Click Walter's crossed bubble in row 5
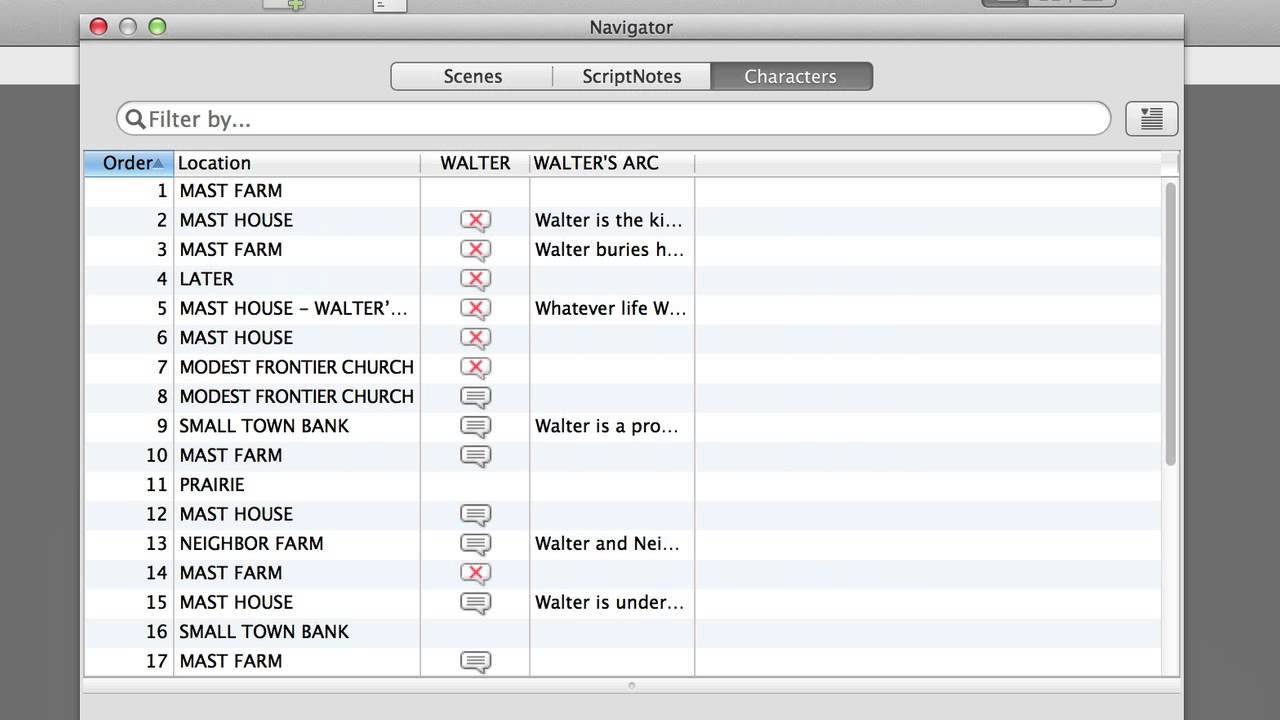Image resolution: width=1280 pixels, height=720 pixels. click(475, 309)
